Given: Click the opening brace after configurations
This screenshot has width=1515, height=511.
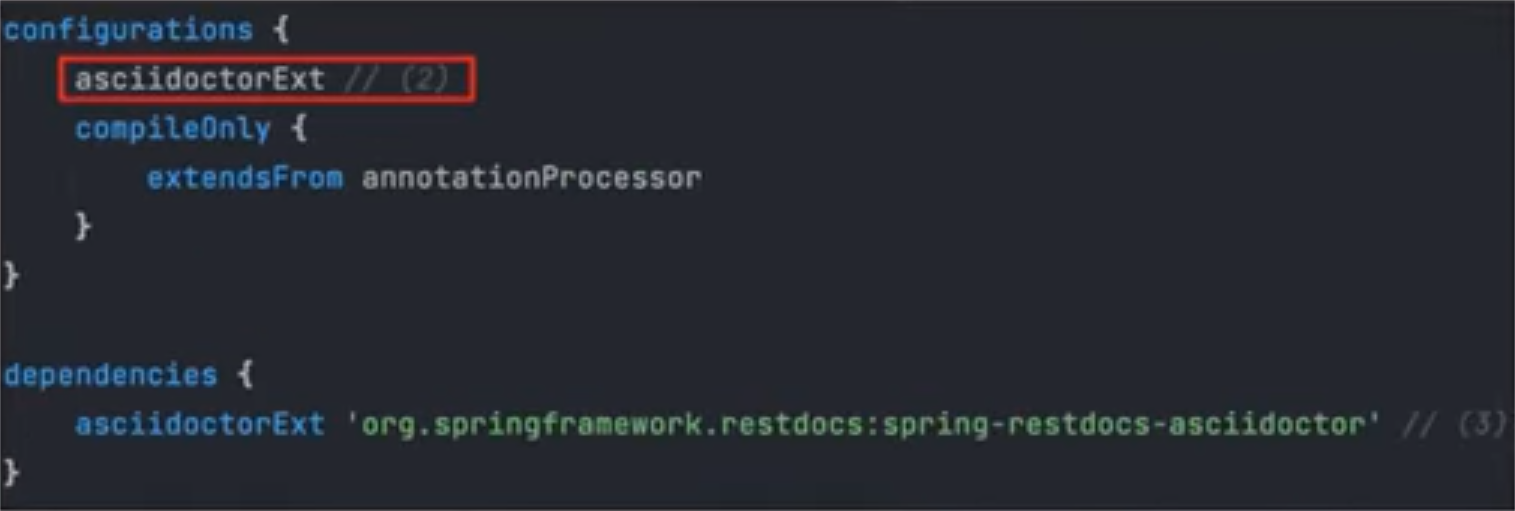Looking at the screenshot, I should [281, 30].
